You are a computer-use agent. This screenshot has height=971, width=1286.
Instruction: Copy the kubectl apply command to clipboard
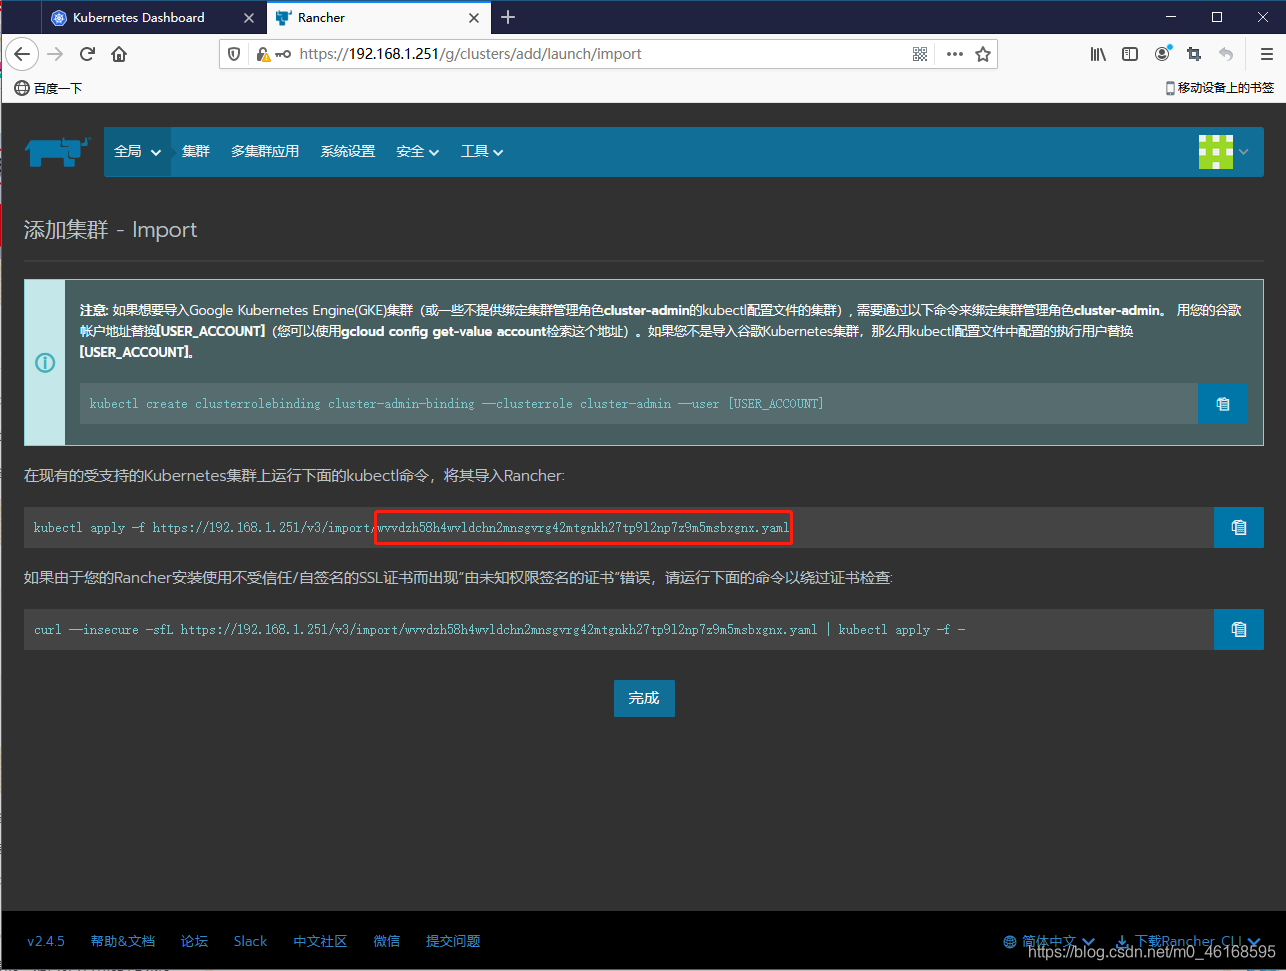[1239, 527]
